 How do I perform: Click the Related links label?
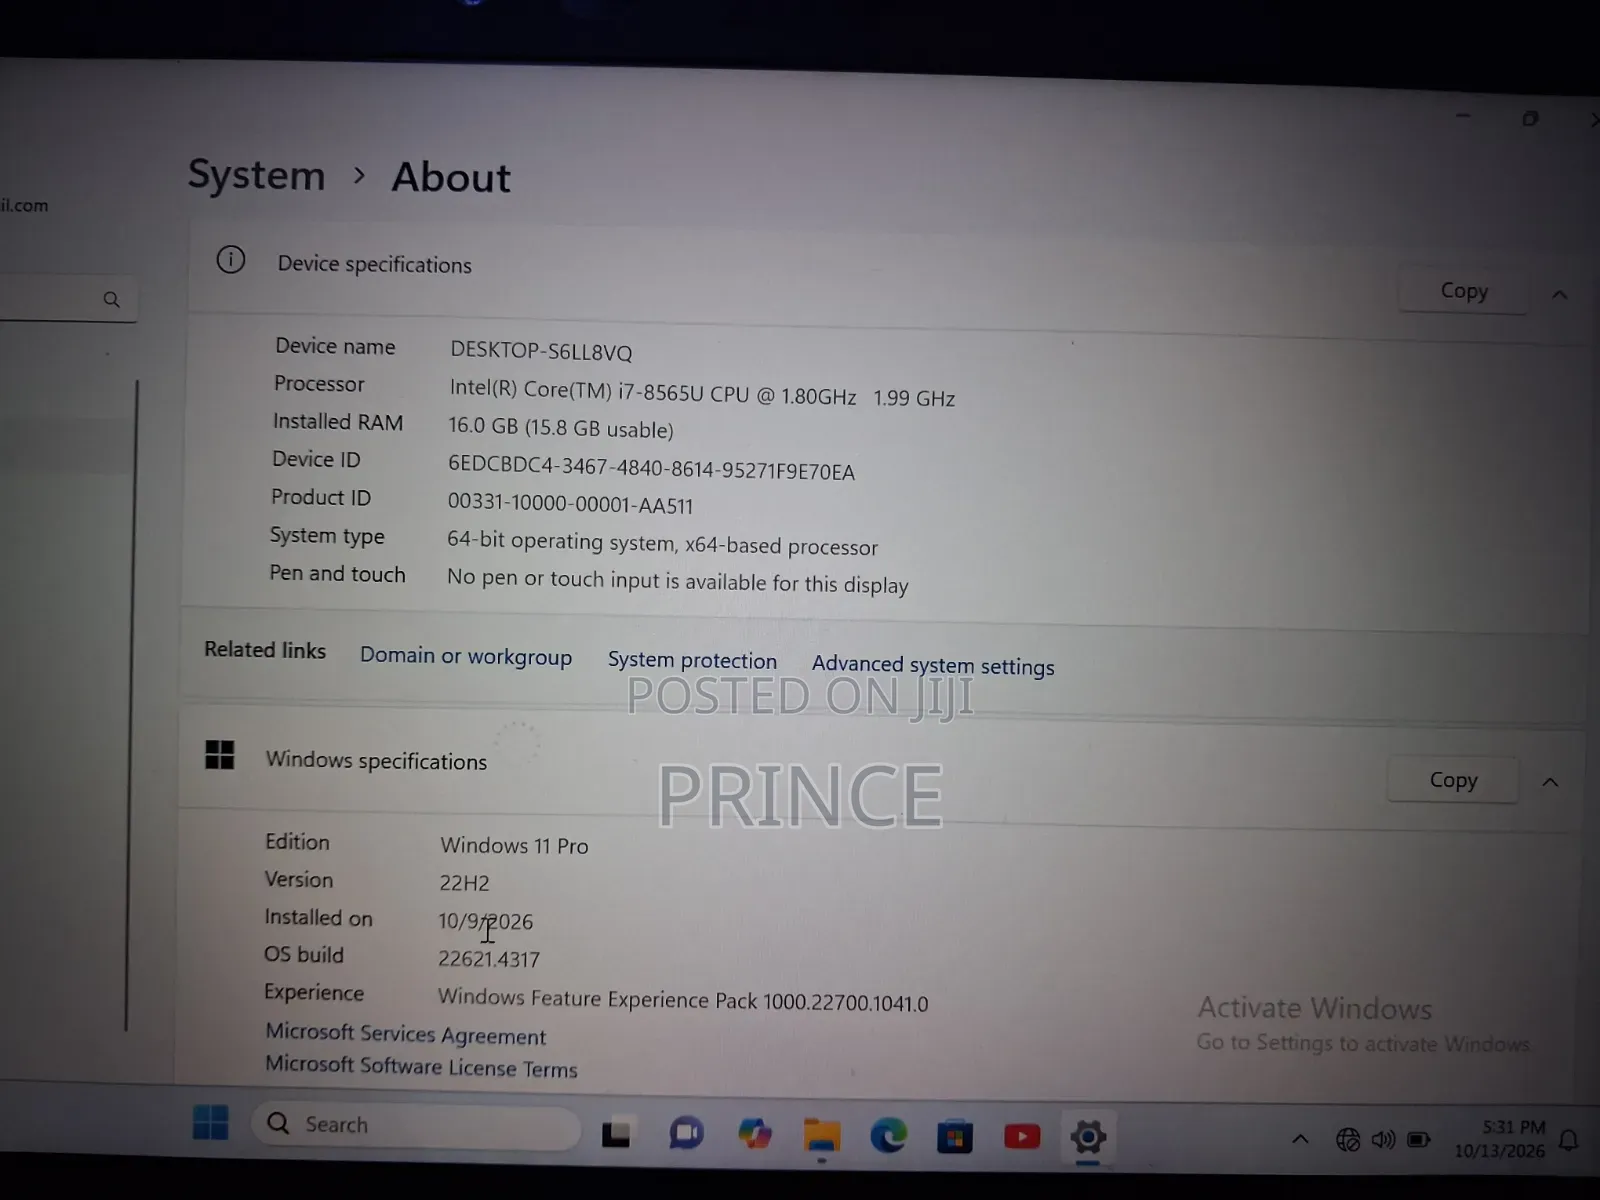pos(265,649)
